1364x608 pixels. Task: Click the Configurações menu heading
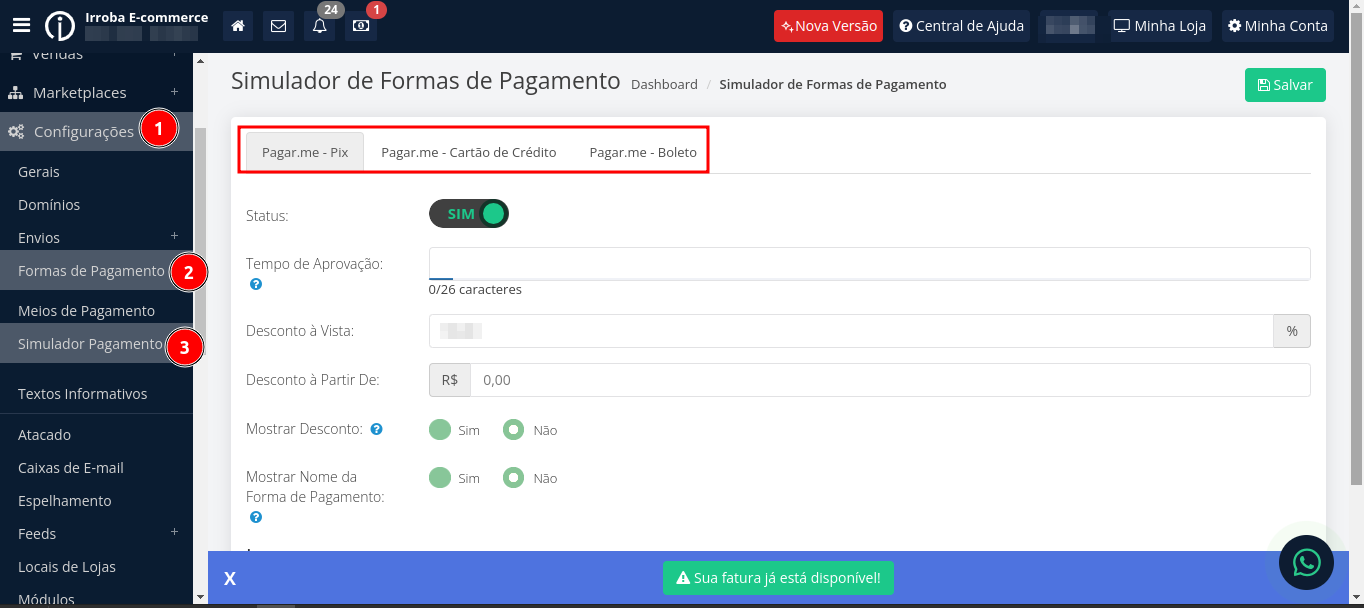84,132
